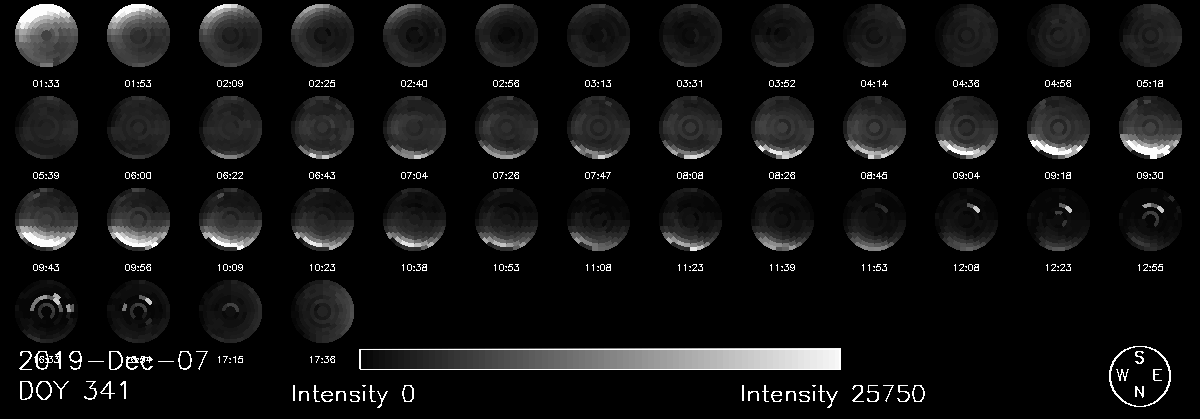Click the Intensity 25750 scale label
This screenshot has height=419, width=1200.
point(832,394)
